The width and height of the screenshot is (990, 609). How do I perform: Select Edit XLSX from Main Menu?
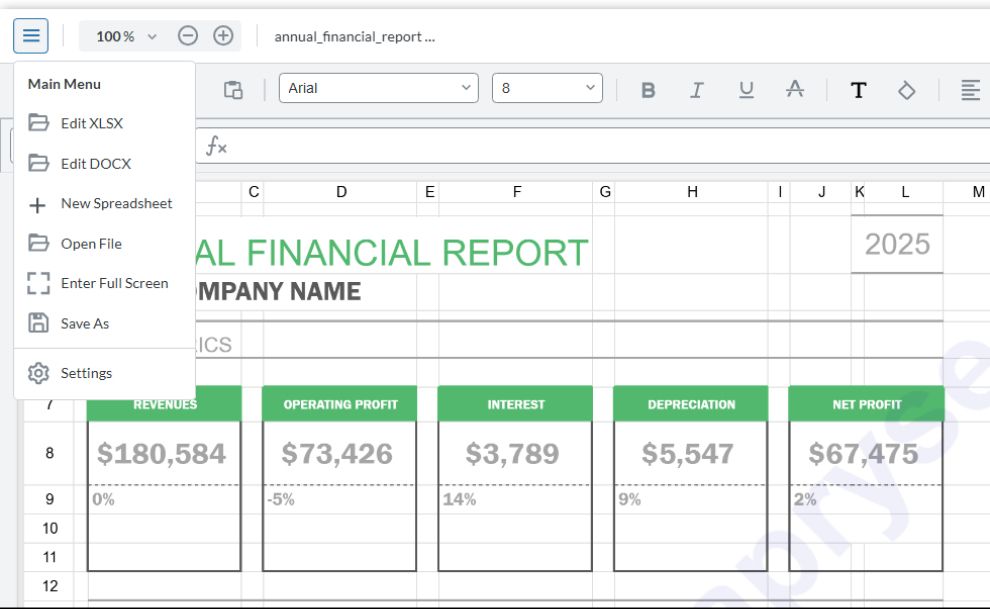coord(104,123)
